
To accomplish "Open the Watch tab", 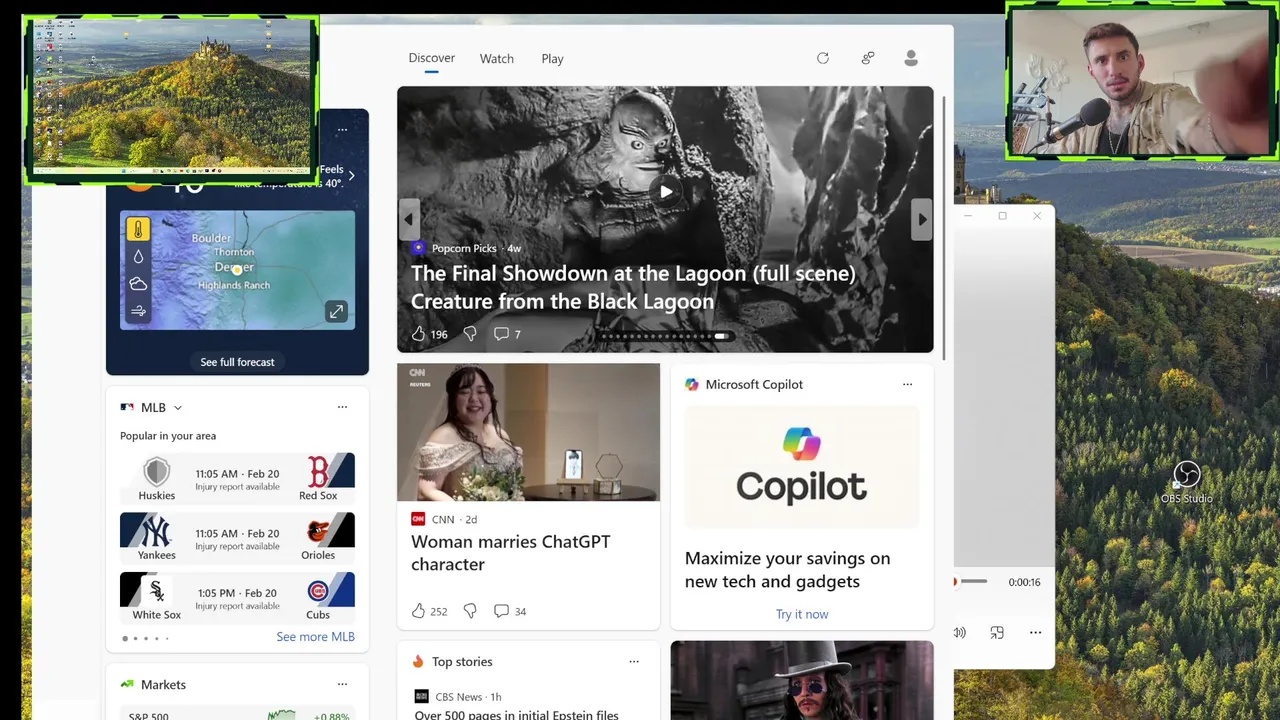I will (x=496, y=59).
